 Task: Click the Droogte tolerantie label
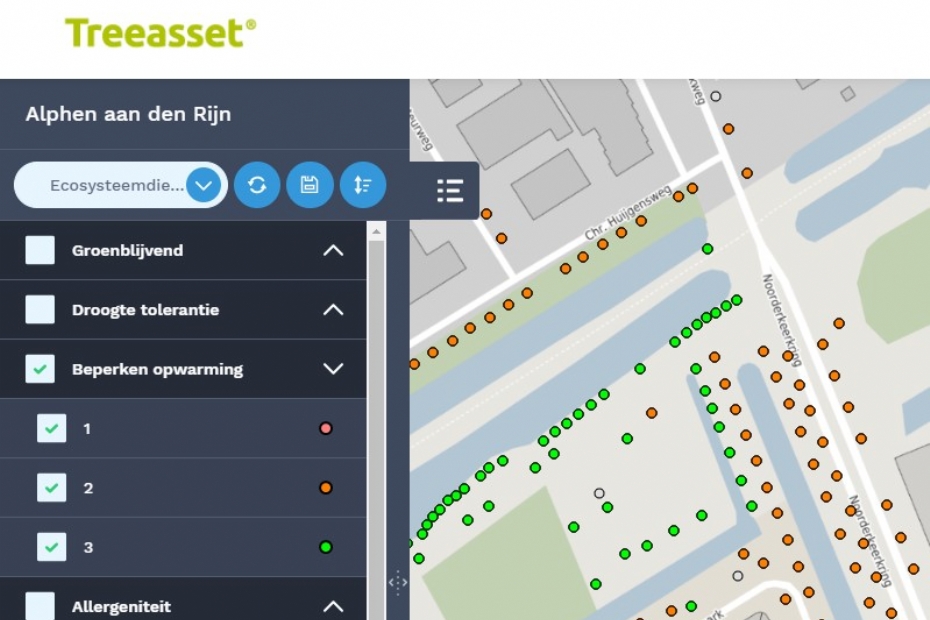tap(145, 310)
